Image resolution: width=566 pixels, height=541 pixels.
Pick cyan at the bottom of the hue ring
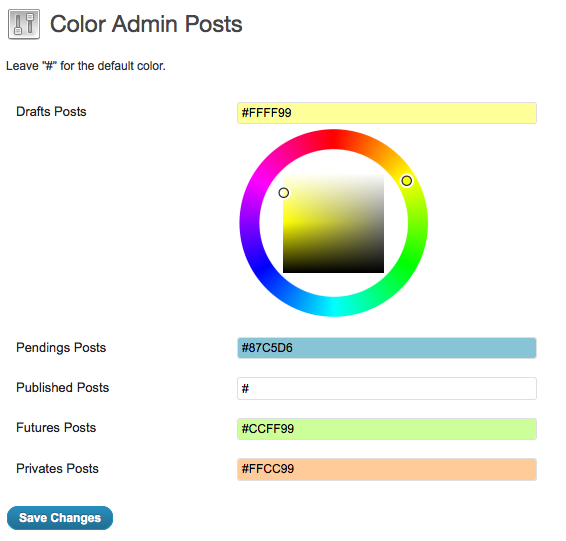click(x=334, y=307)
